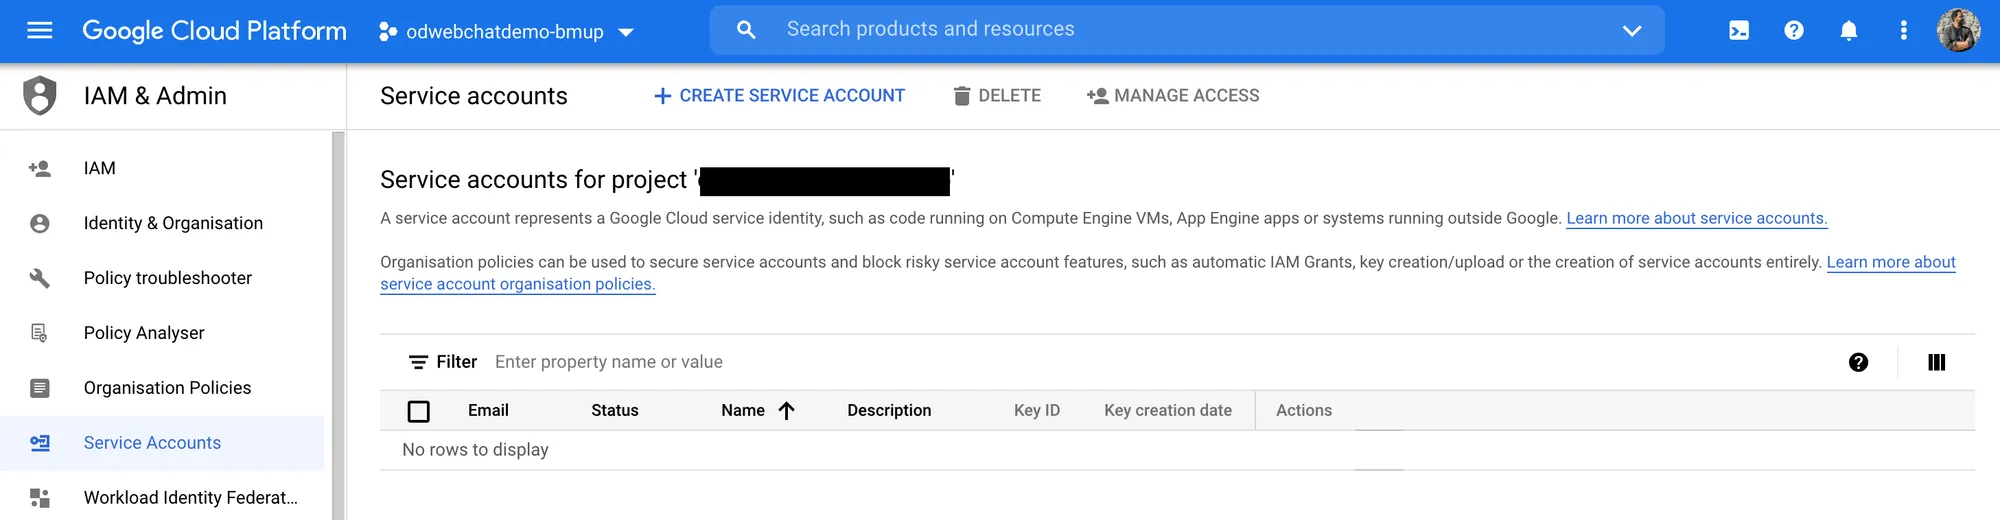This screenshot has height=520, width=2000.
Task: Open Organisation Policies in sidebar
Action: pos(162,388)
